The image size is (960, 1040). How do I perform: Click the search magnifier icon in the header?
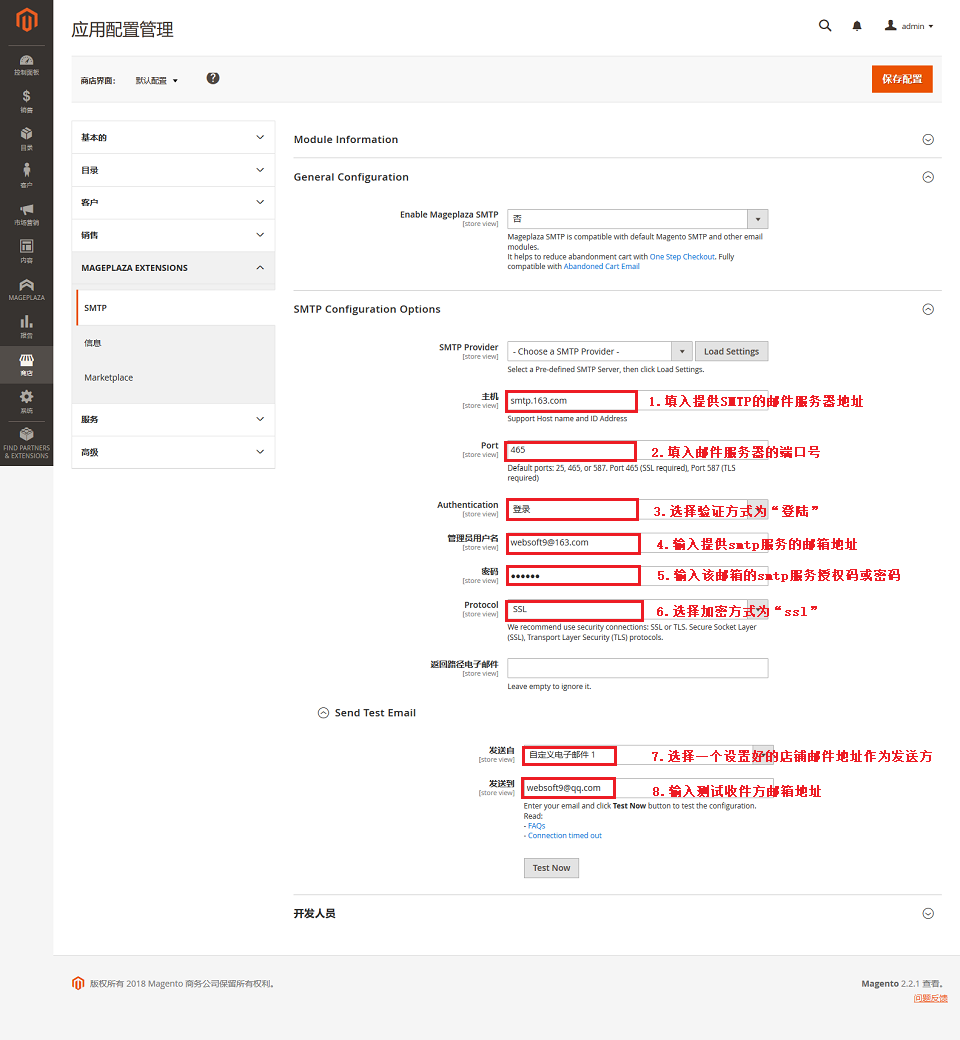tap(825, 26)
